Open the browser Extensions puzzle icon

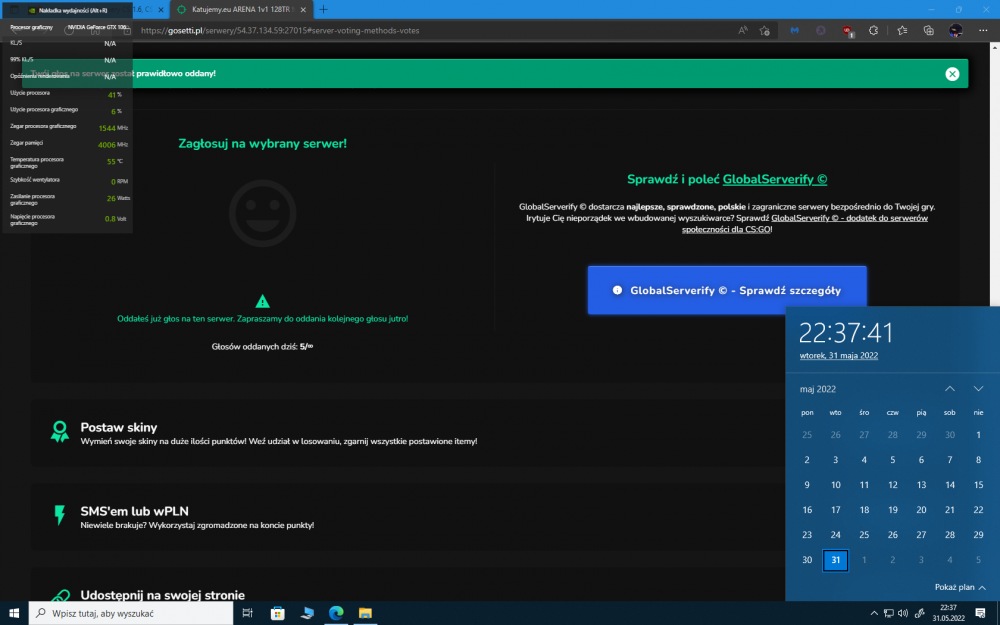point(873,30)
